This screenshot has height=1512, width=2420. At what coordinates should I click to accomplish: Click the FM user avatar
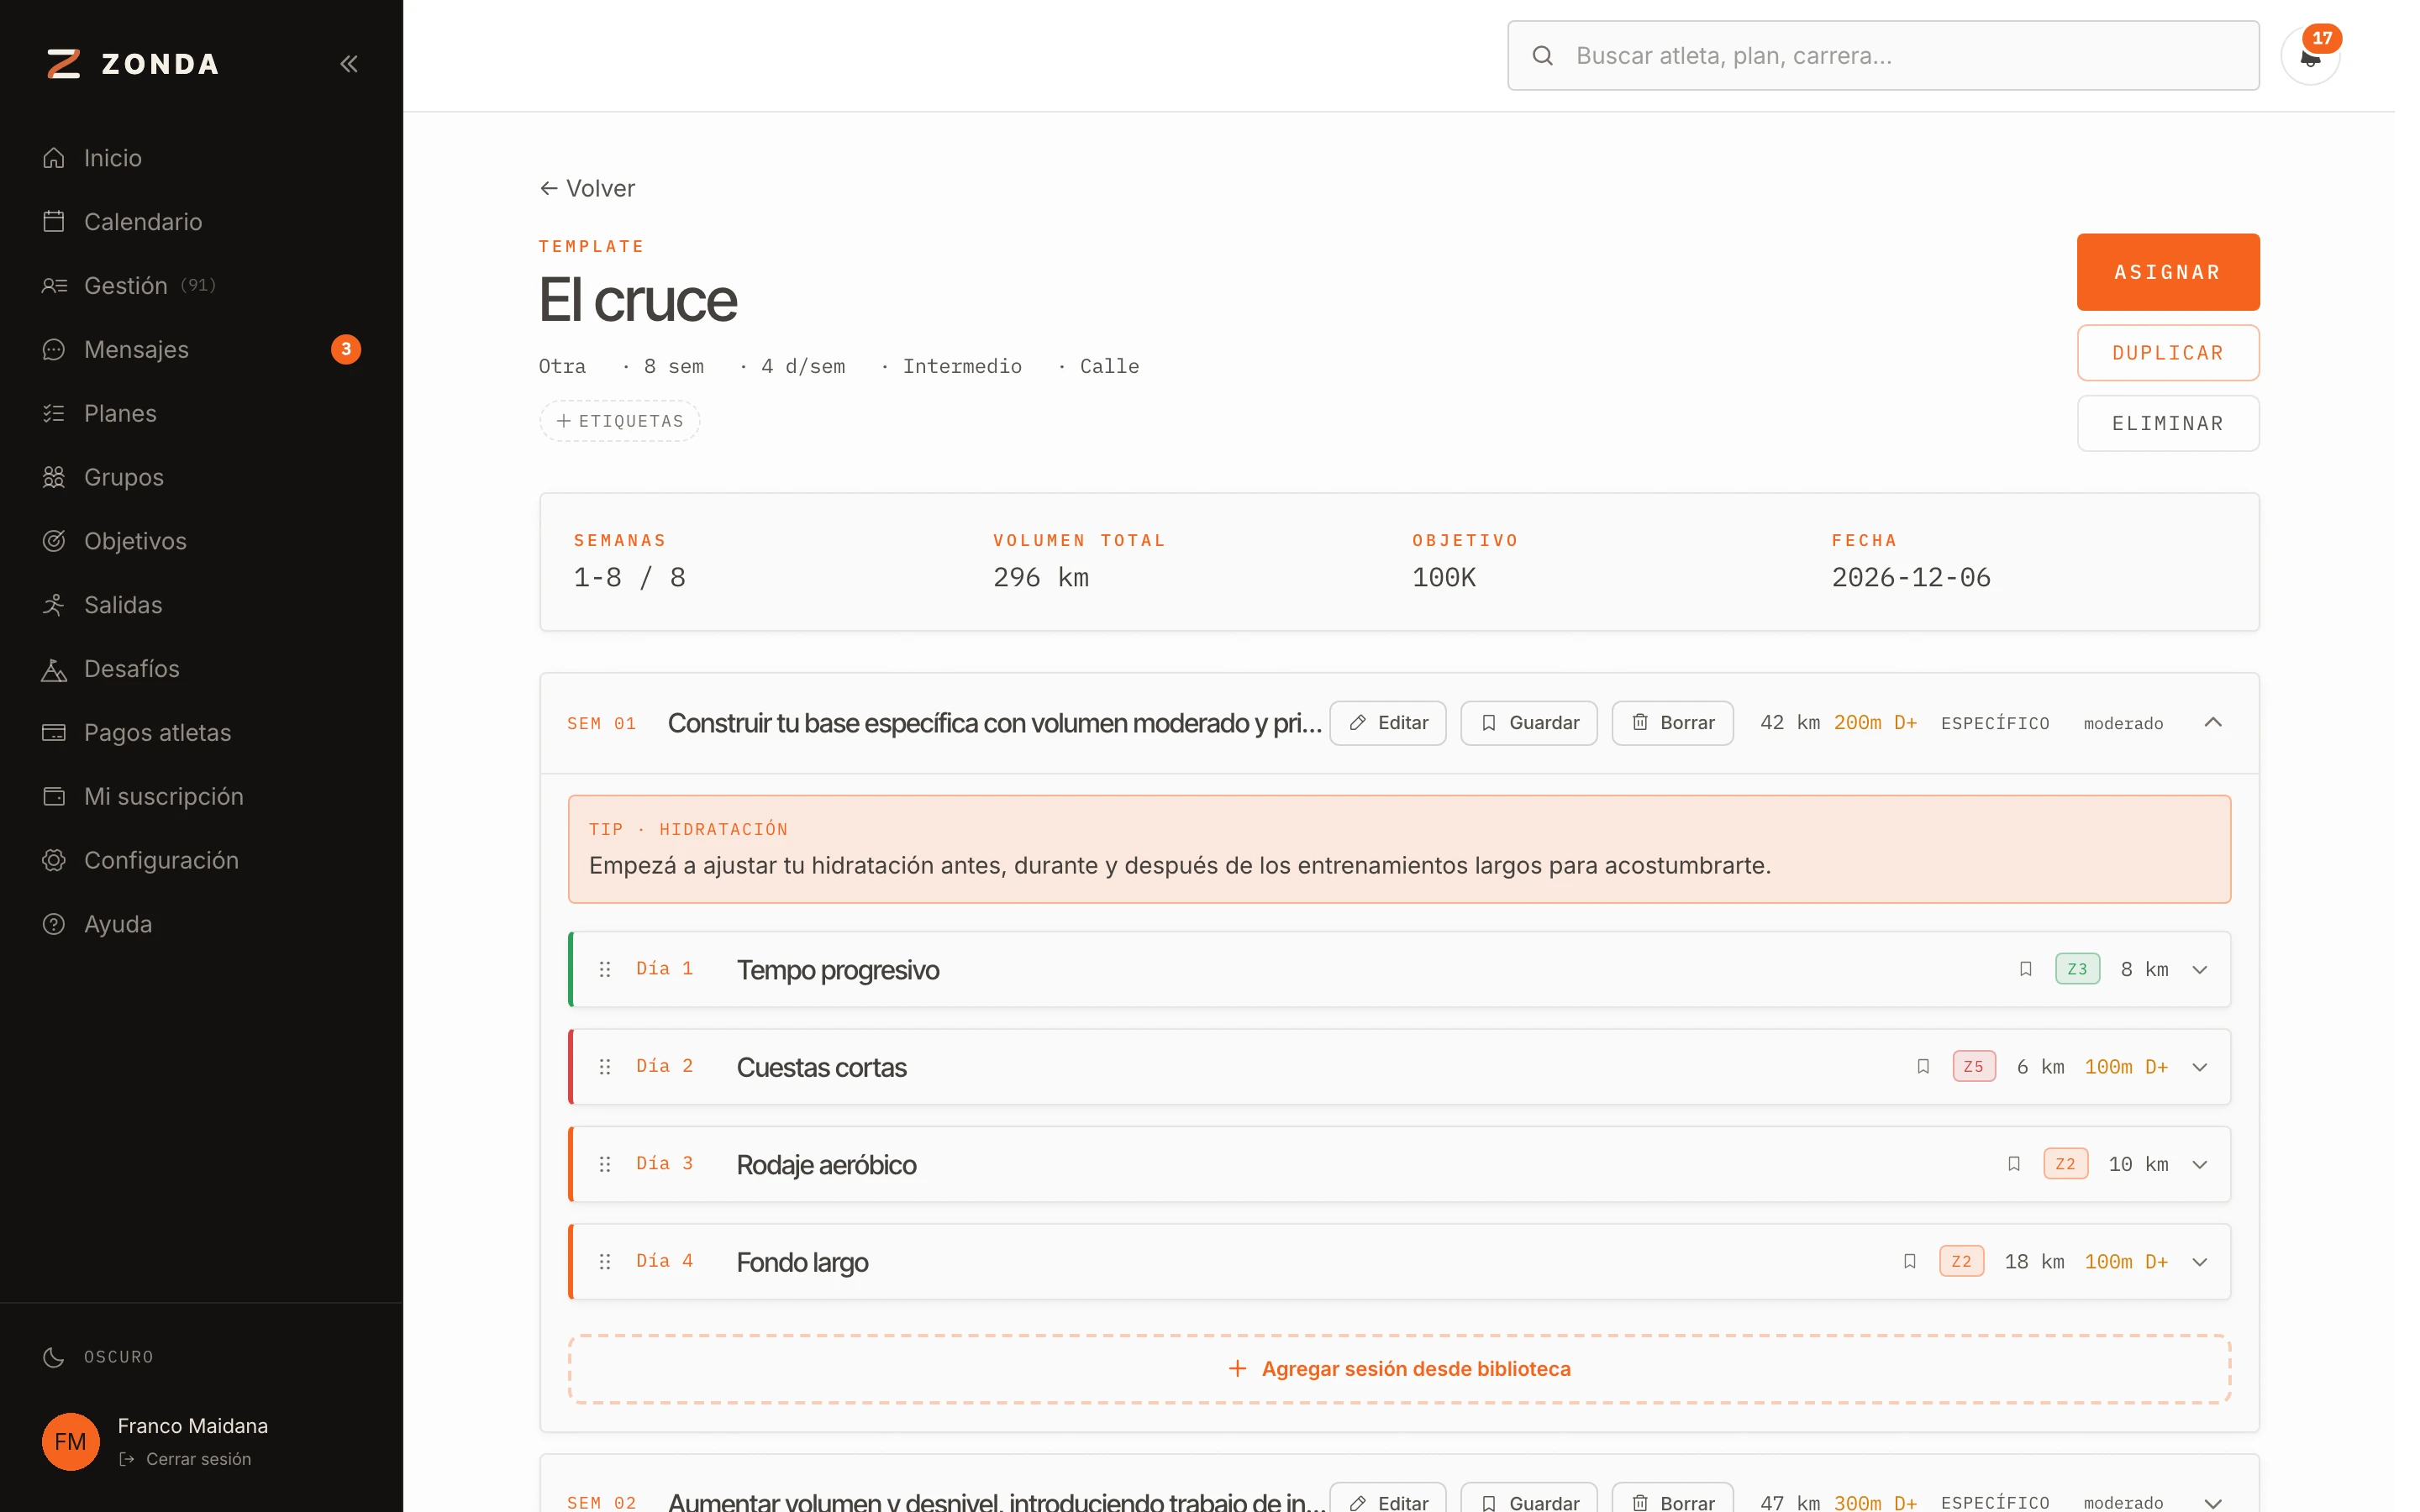coord(70,1441)
